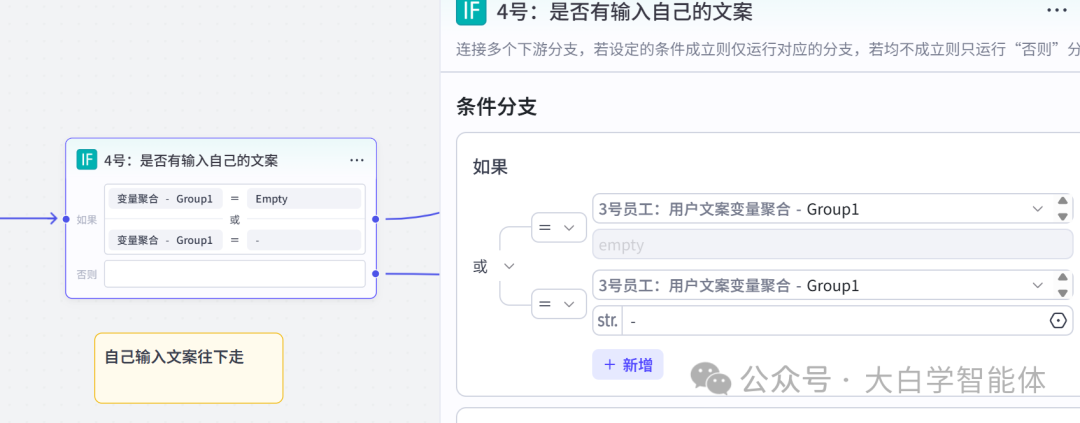Click the first condition 变量聚合 - Group1 on the node
This screenshot has height=423, width=1080.
click(165, 198)
